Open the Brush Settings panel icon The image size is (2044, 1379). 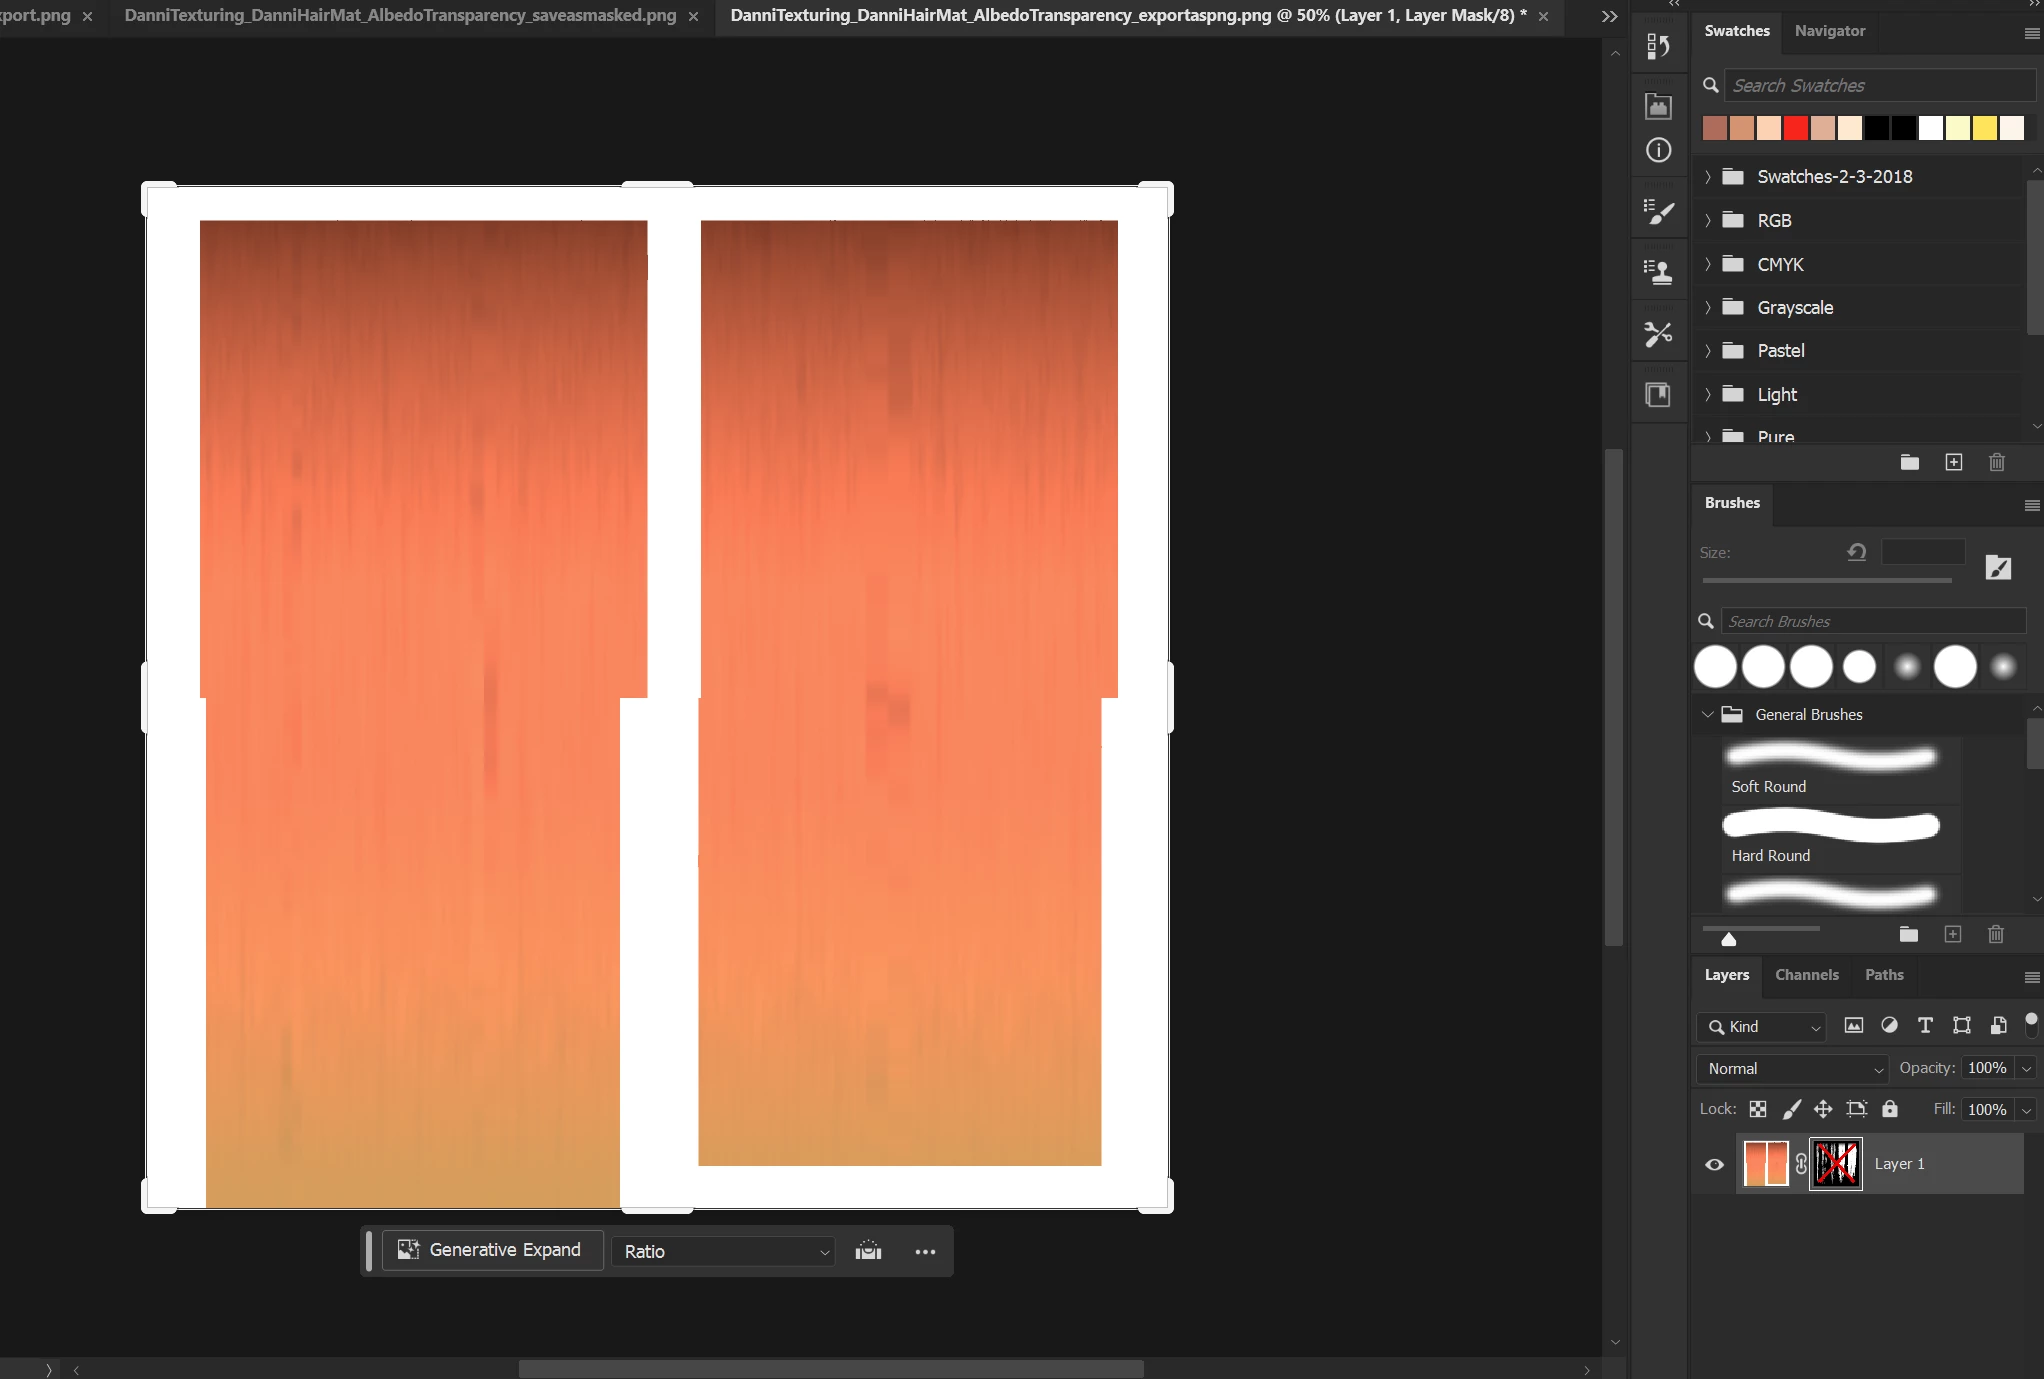click(x=1658, y=212)
